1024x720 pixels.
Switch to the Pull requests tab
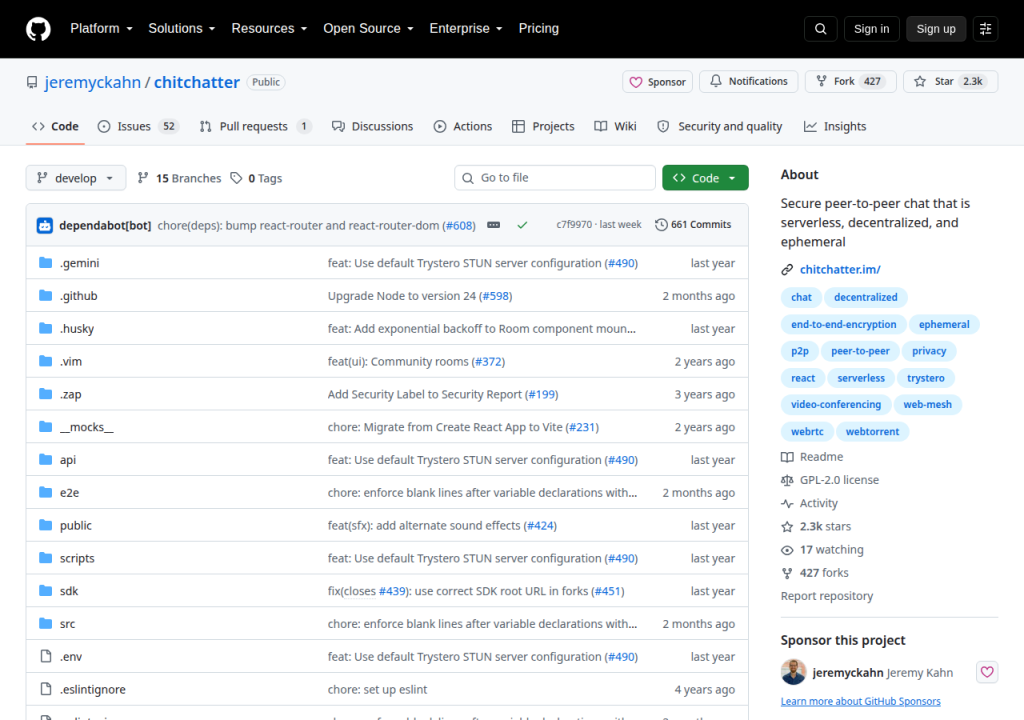point(254,126)
